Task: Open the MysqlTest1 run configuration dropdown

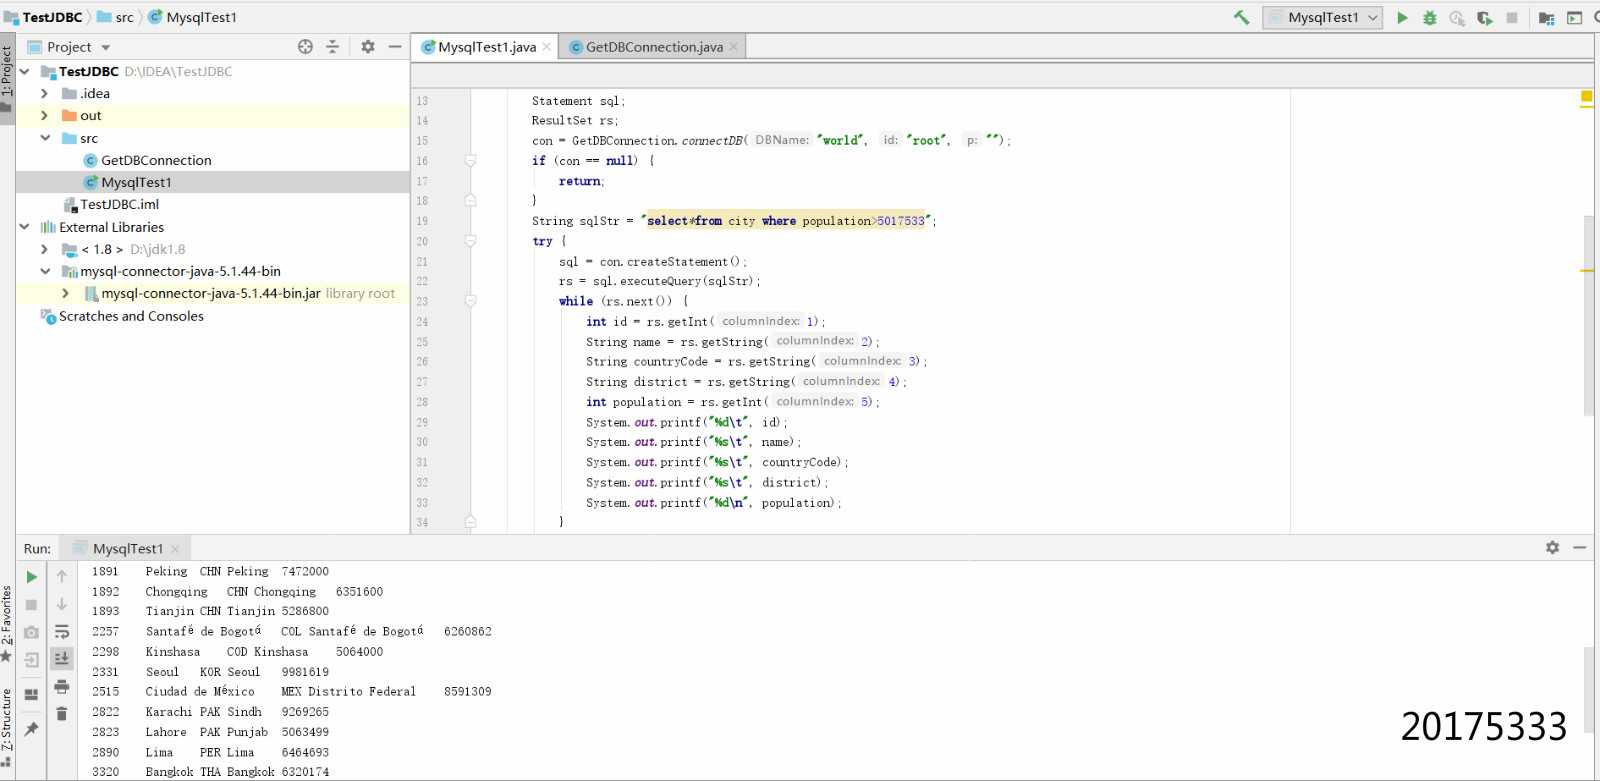Action: [x=1322, y=17]
